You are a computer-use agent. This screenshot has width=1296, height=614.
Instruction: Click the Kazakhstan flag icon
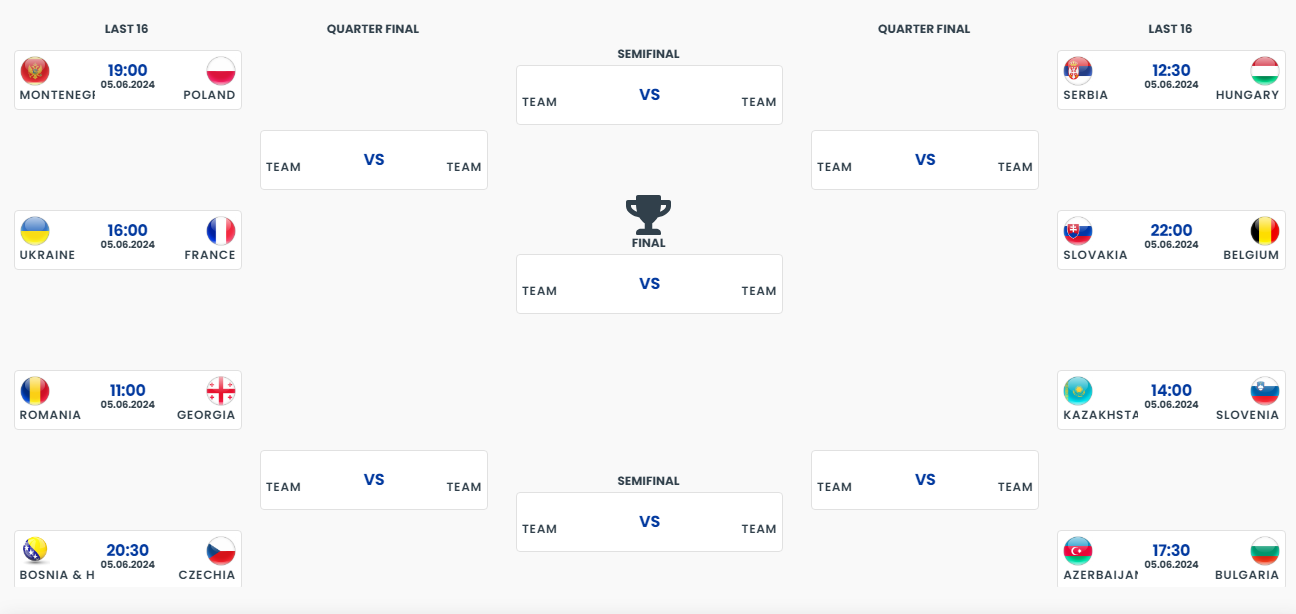coord(1078,391)
